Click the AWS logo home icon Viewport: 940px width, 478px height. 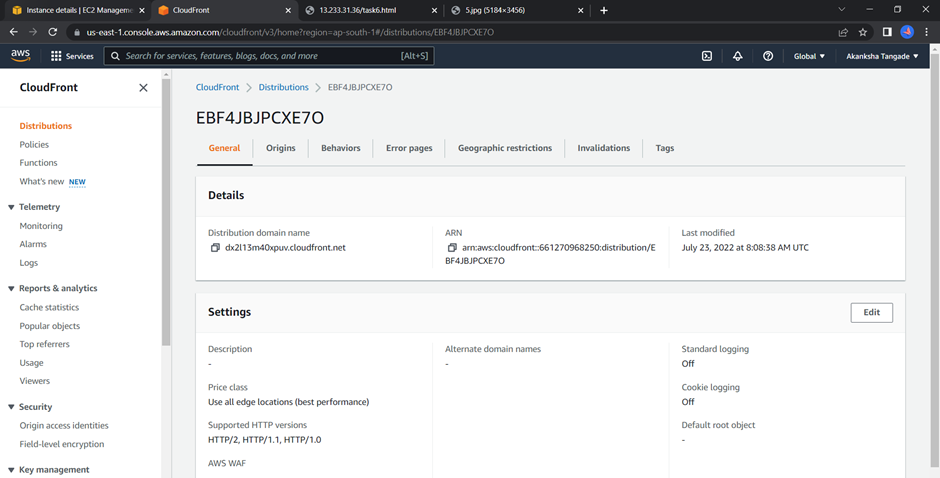20,56
